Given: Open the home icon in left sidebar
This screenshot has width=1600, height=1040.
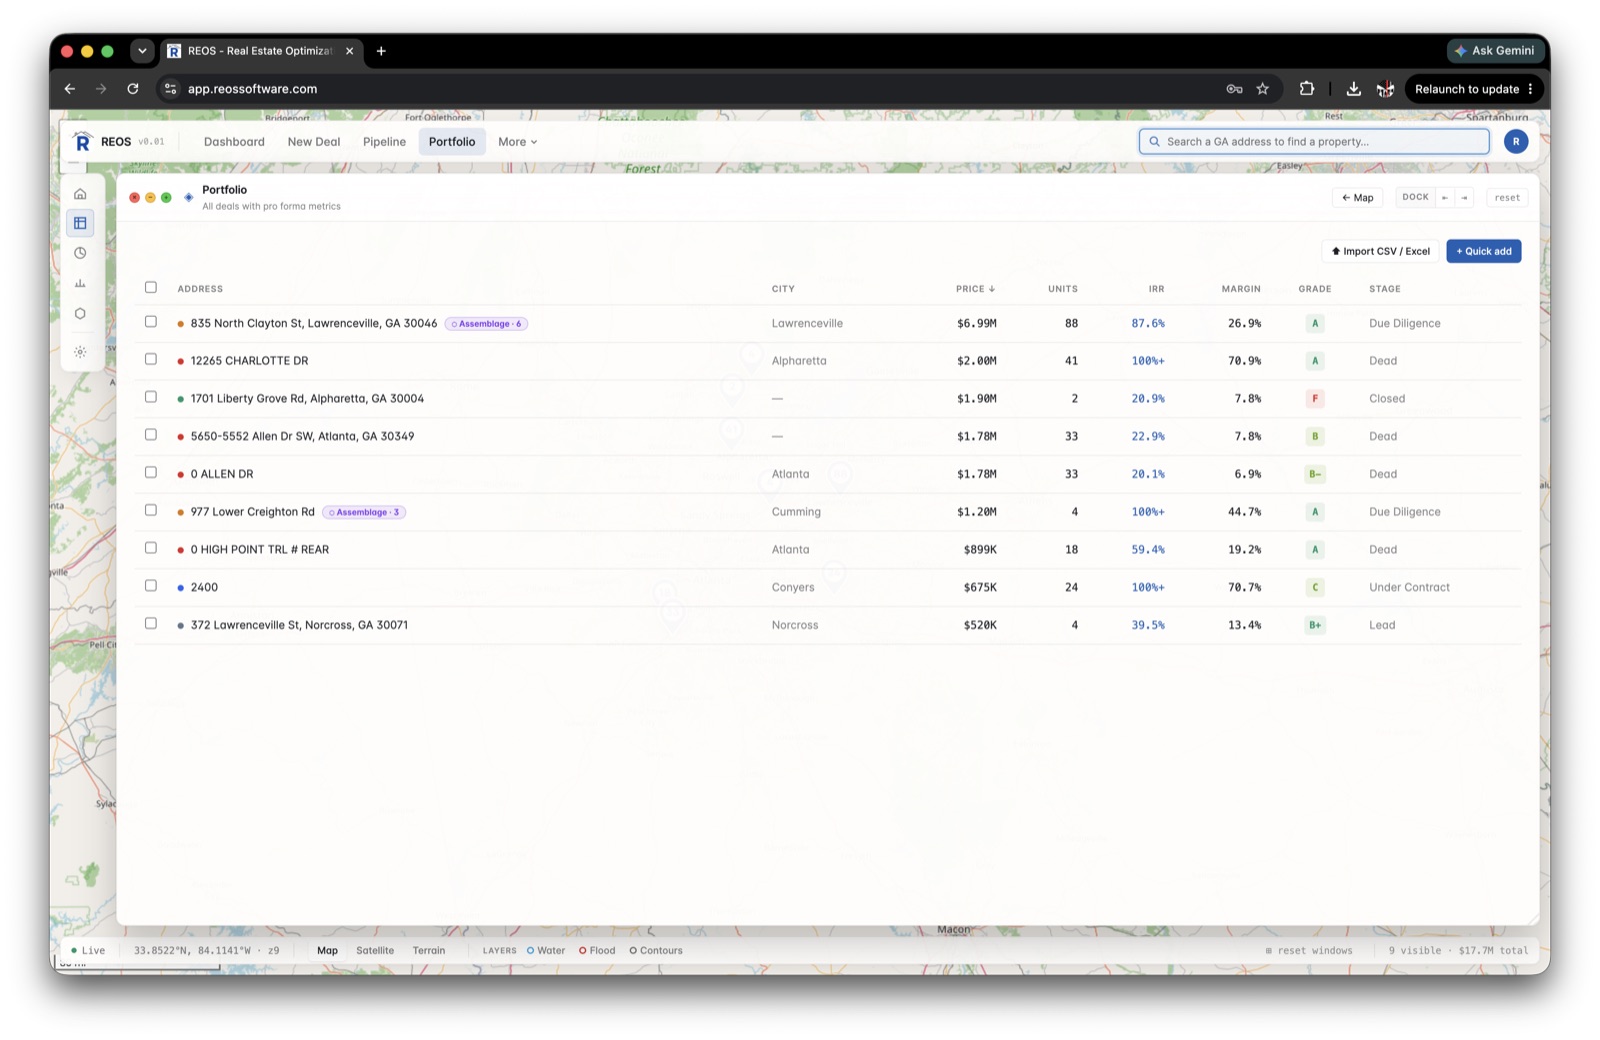Looking at the screenshot, I should [x=80, y=194].
